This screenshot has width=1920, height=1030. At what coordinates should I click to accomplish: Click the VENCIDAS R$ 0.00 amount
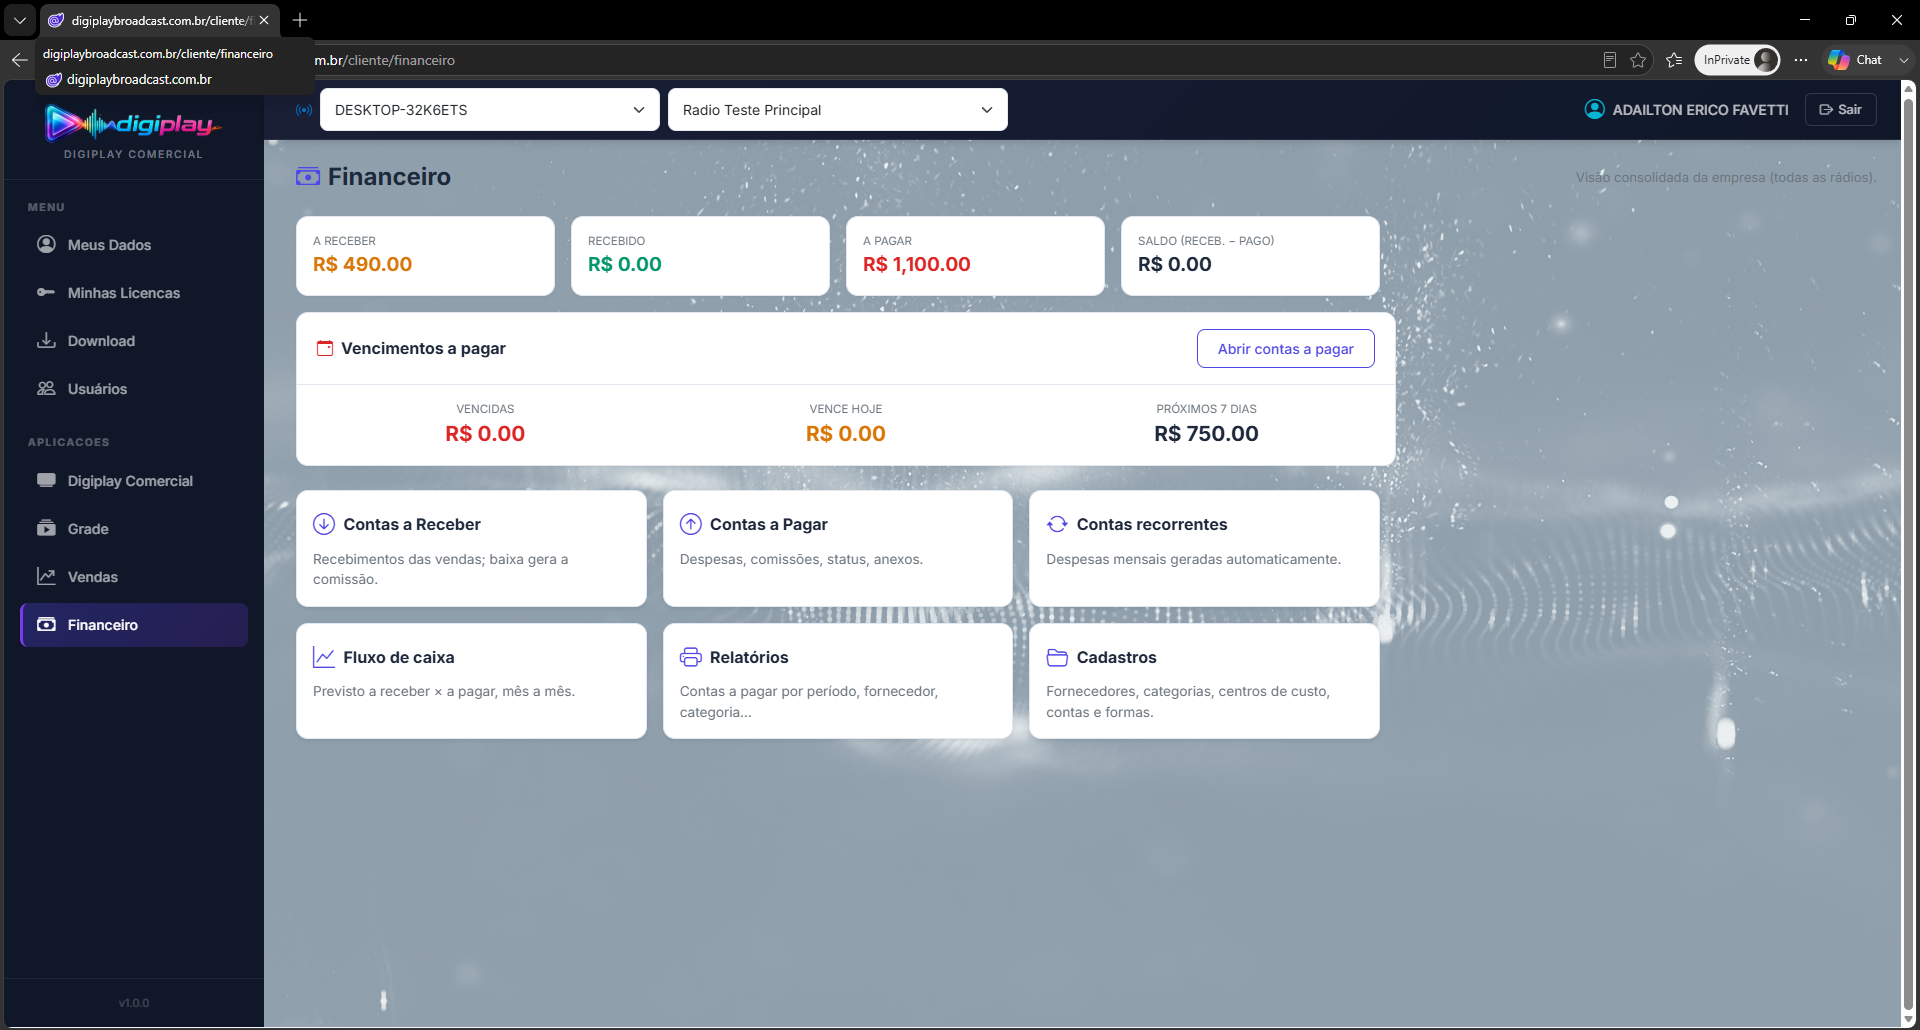(x=485, y=433)
